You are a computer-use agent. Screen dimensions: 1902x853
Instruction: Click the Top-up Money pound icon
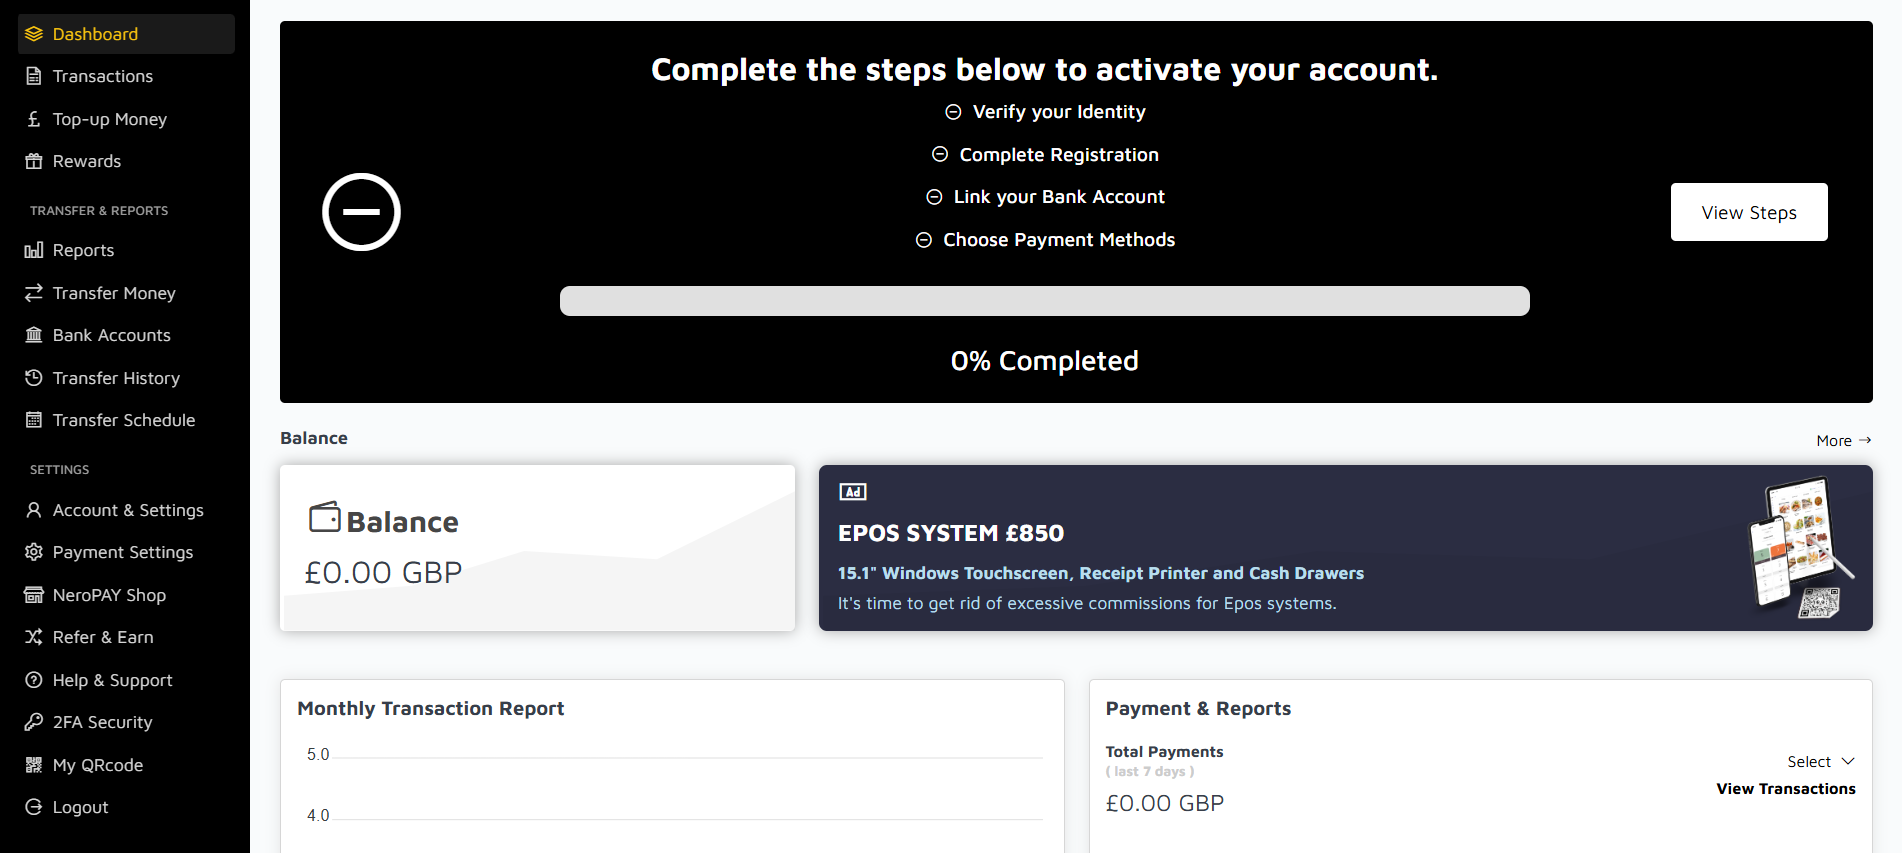pos(34,119)
